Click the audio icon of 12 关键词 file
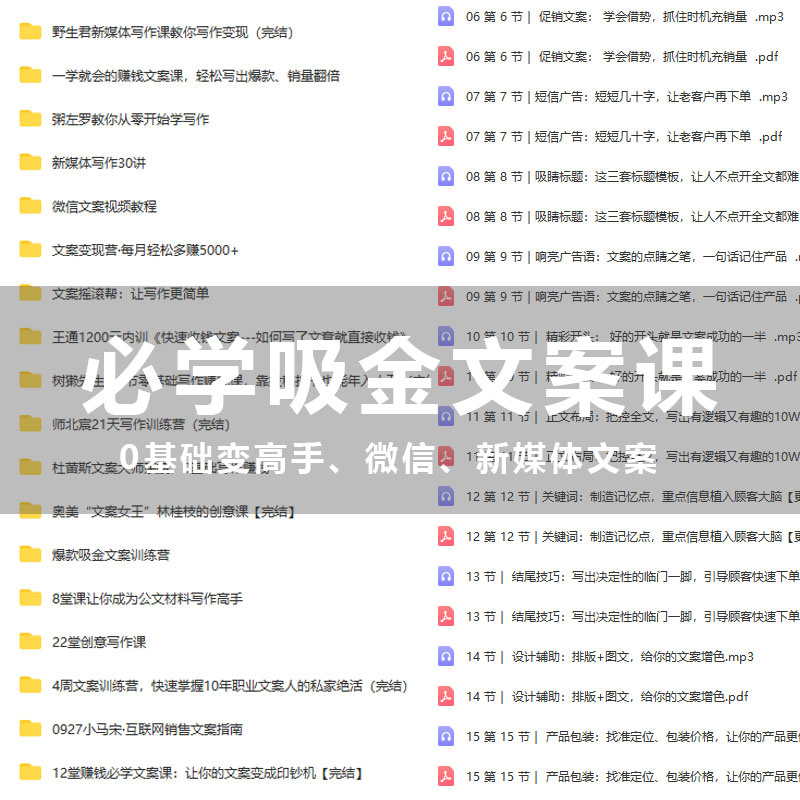Screen dimensions: 800x800 pyautogui.click(x=446, y=496)
